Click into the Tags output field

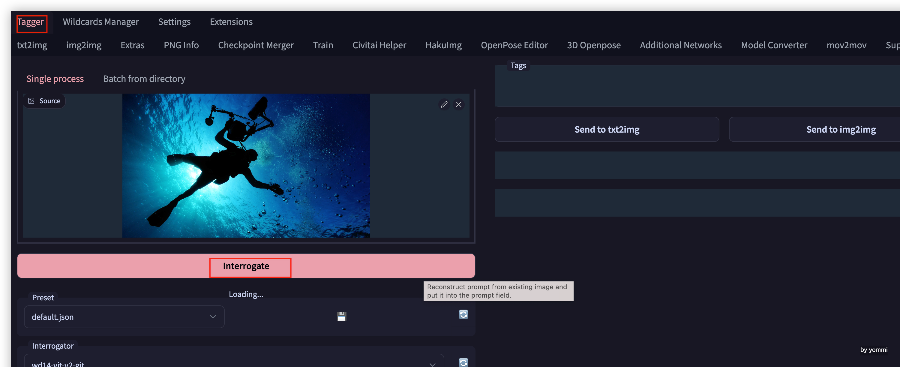click(697, 86)
